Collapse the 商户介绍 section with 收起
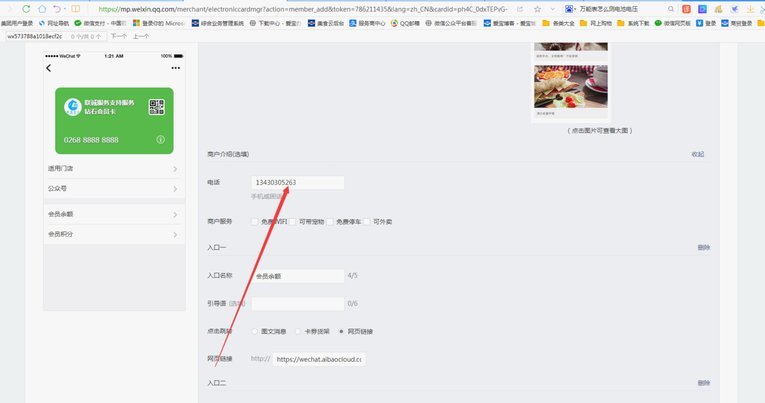This screenshot has height=403, width=765. pos(698,154)
